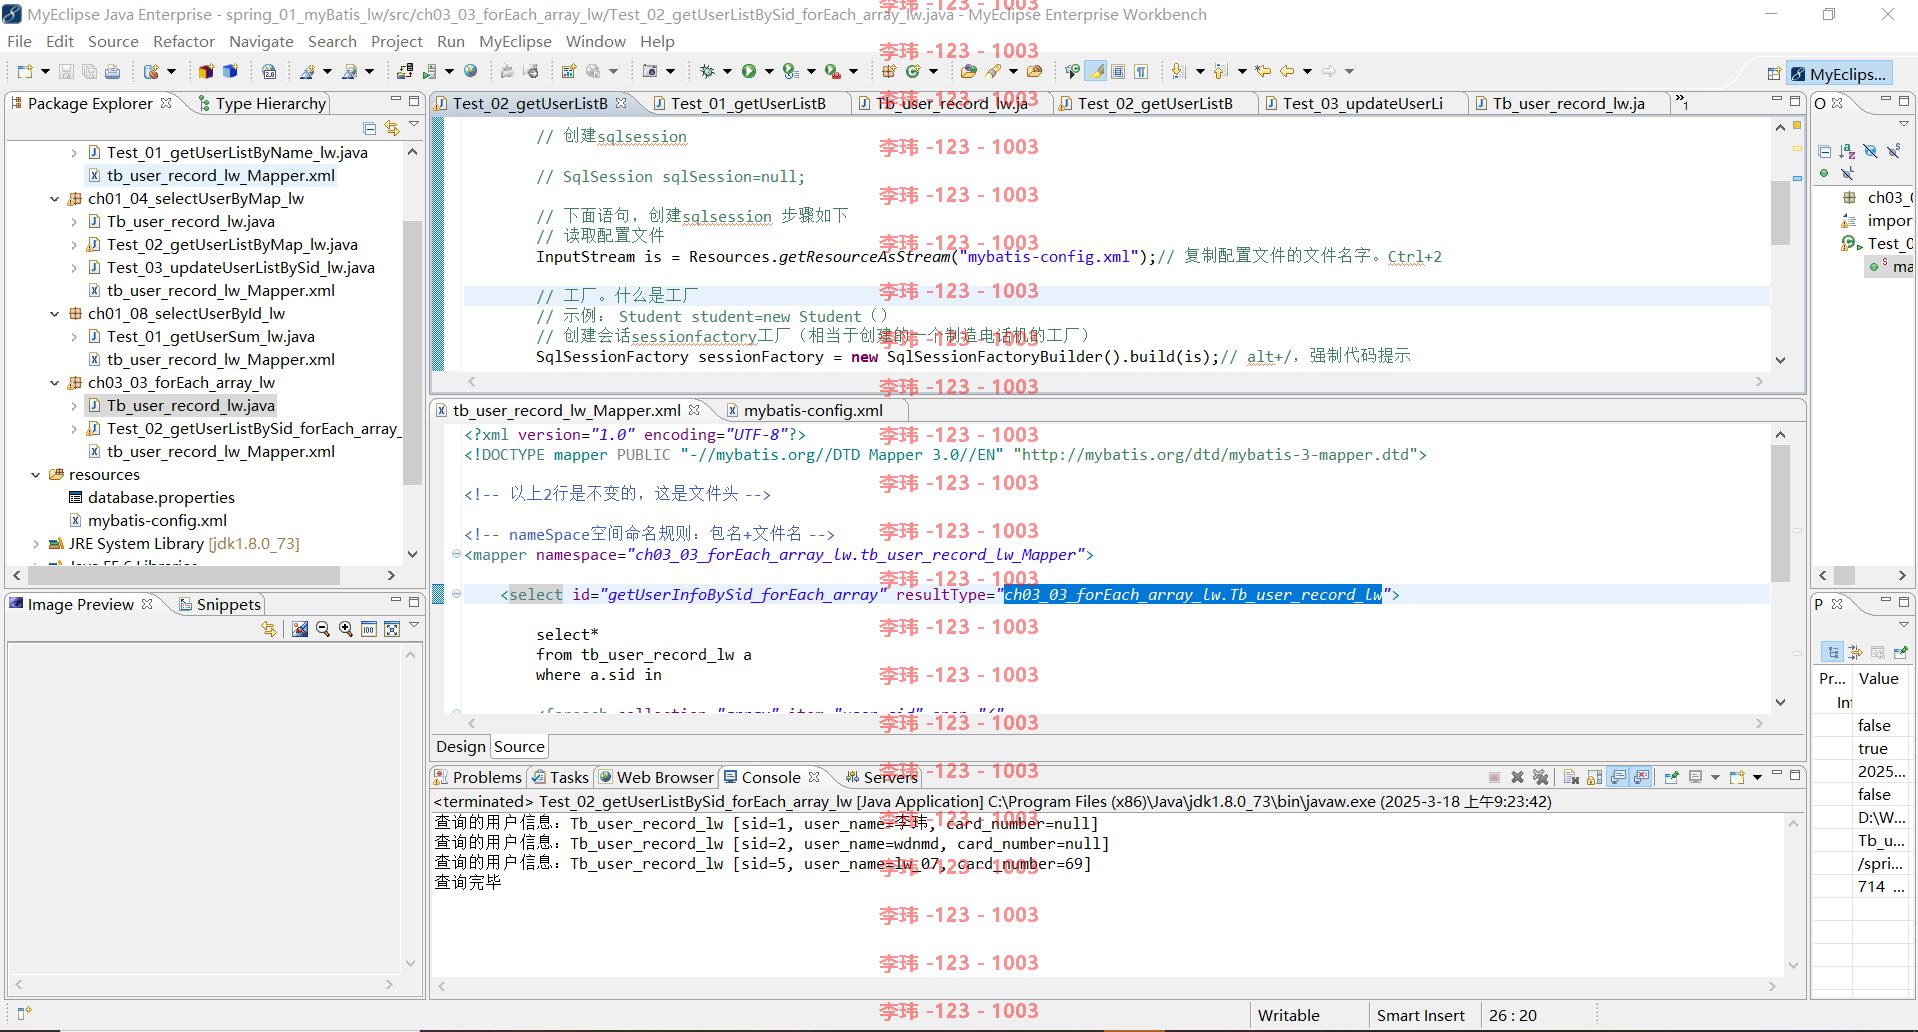This screenshot has height=1032, width=1918.
Task: Switch to Test_03_updateUserLi editor tab
Action: pos(1363,103)
